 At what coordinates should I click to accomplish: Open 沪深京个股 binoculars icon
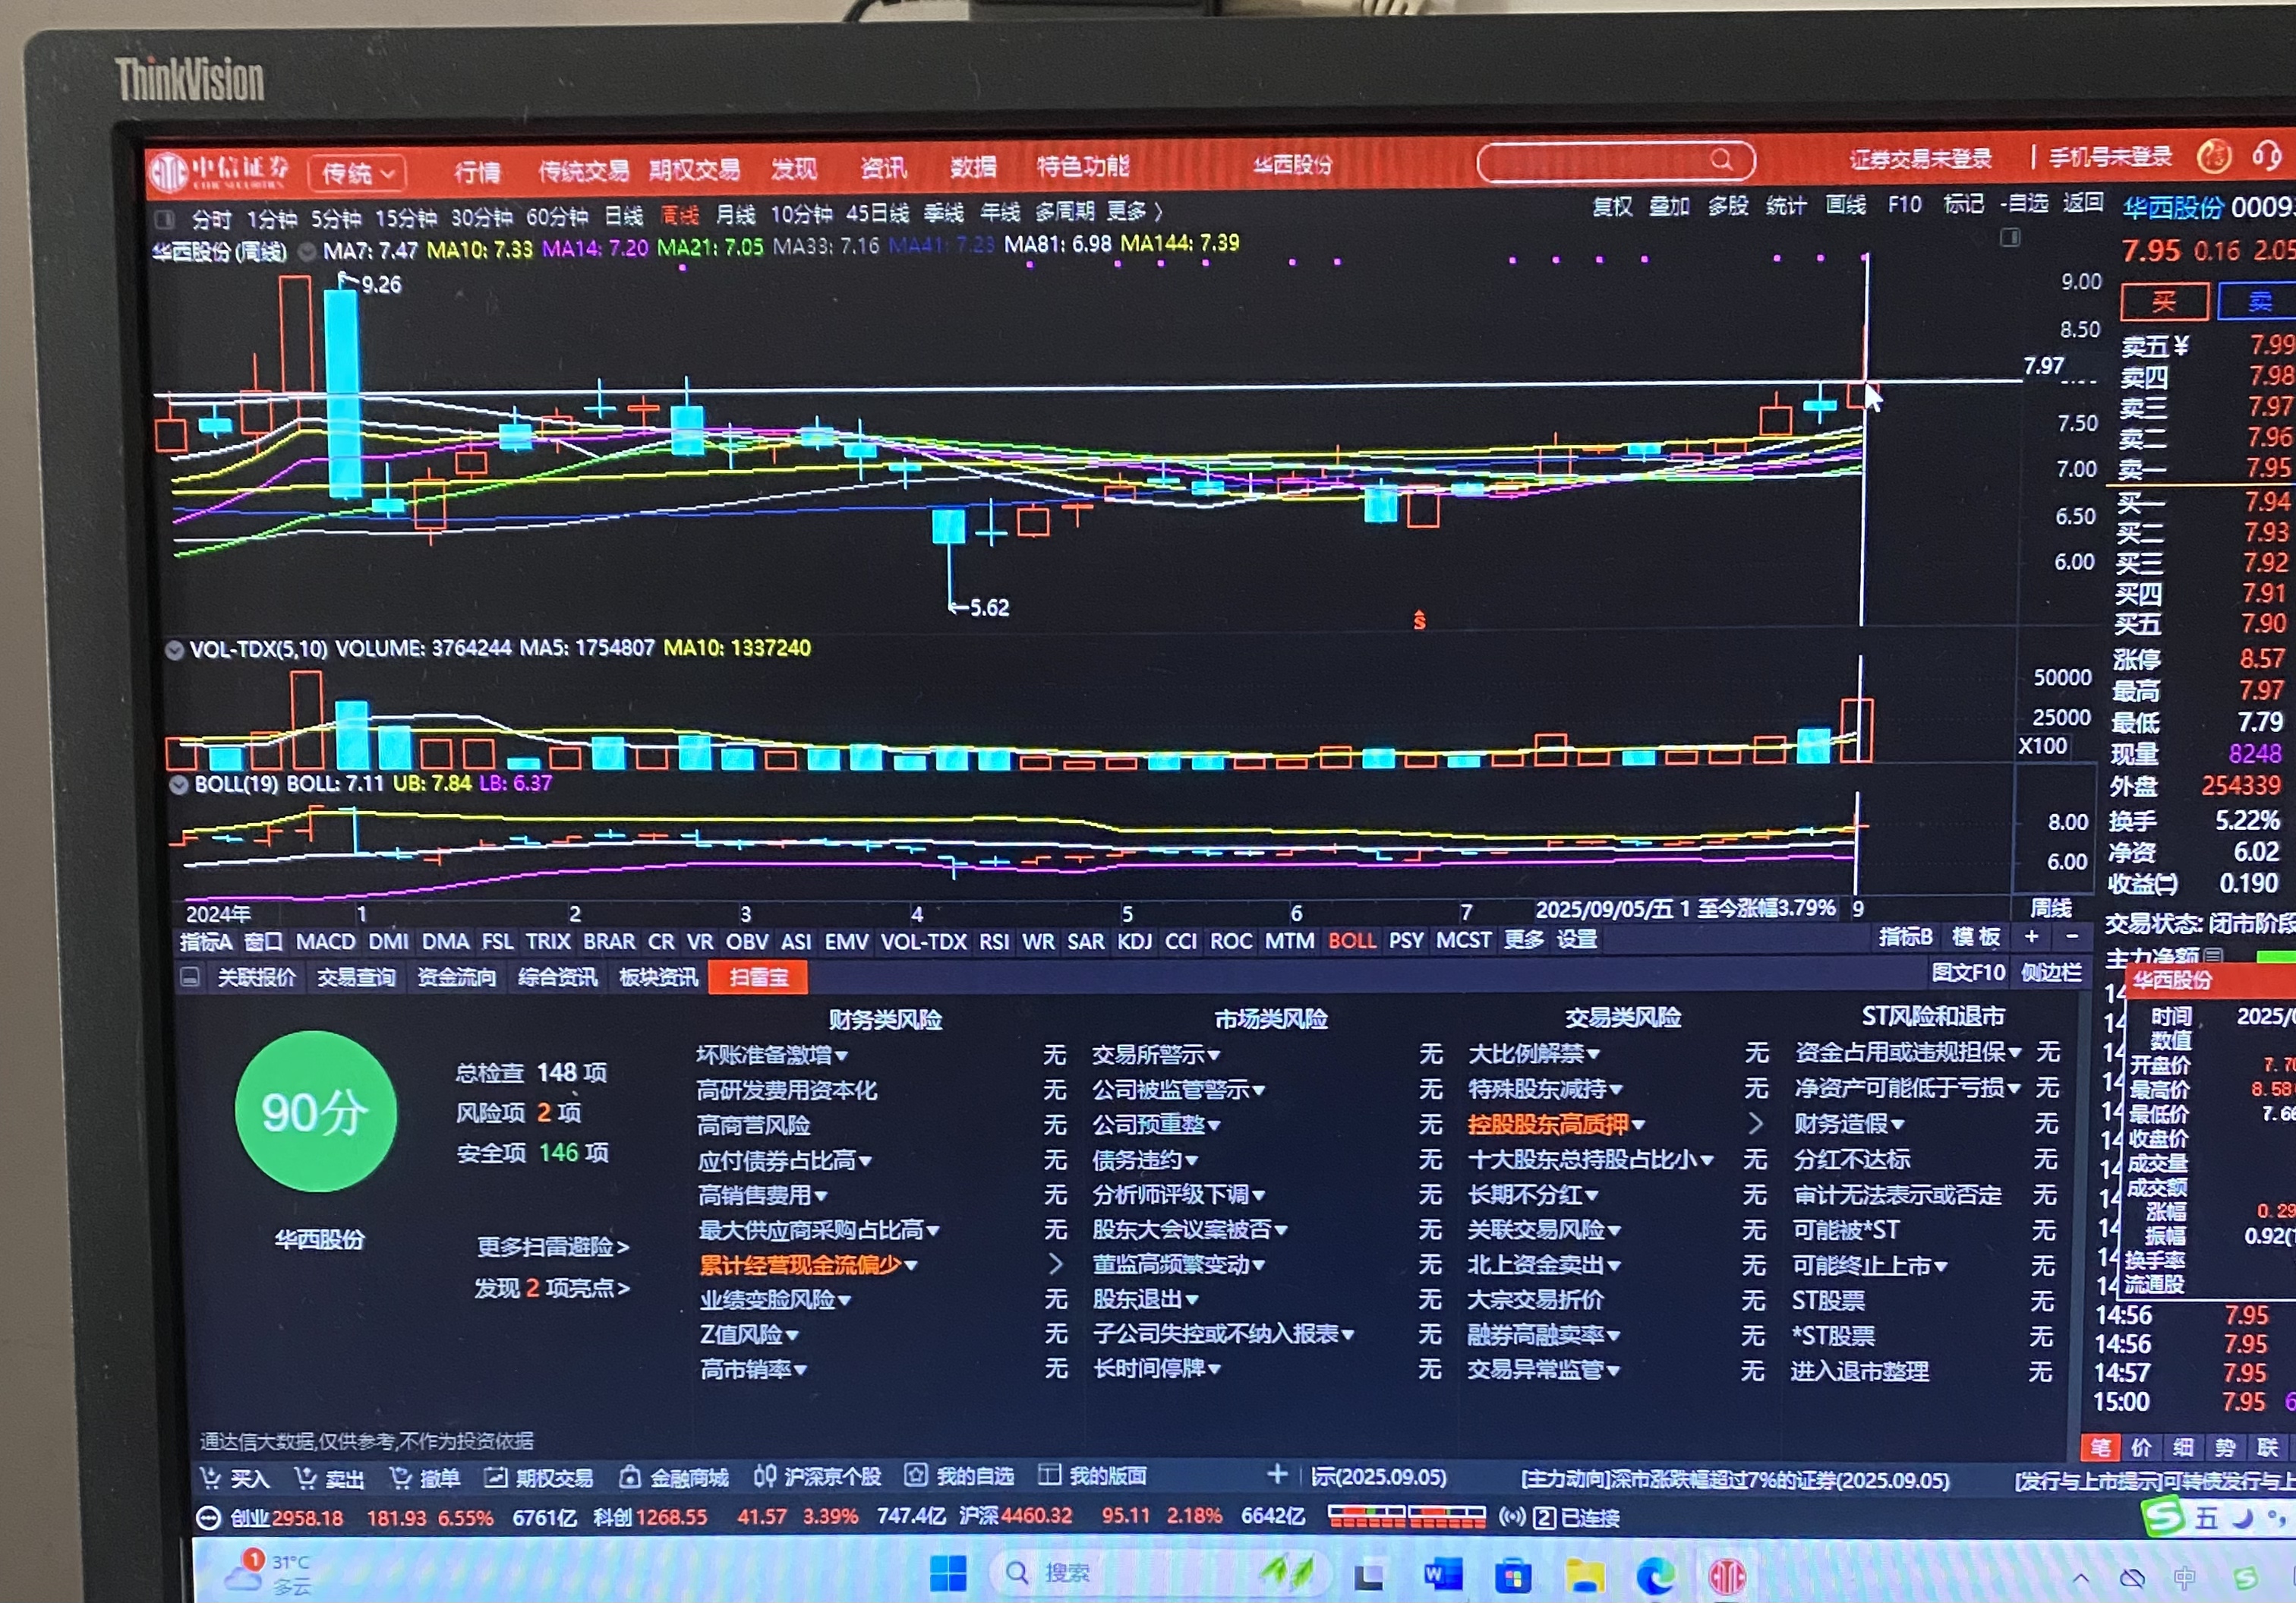click(765, 1475)
